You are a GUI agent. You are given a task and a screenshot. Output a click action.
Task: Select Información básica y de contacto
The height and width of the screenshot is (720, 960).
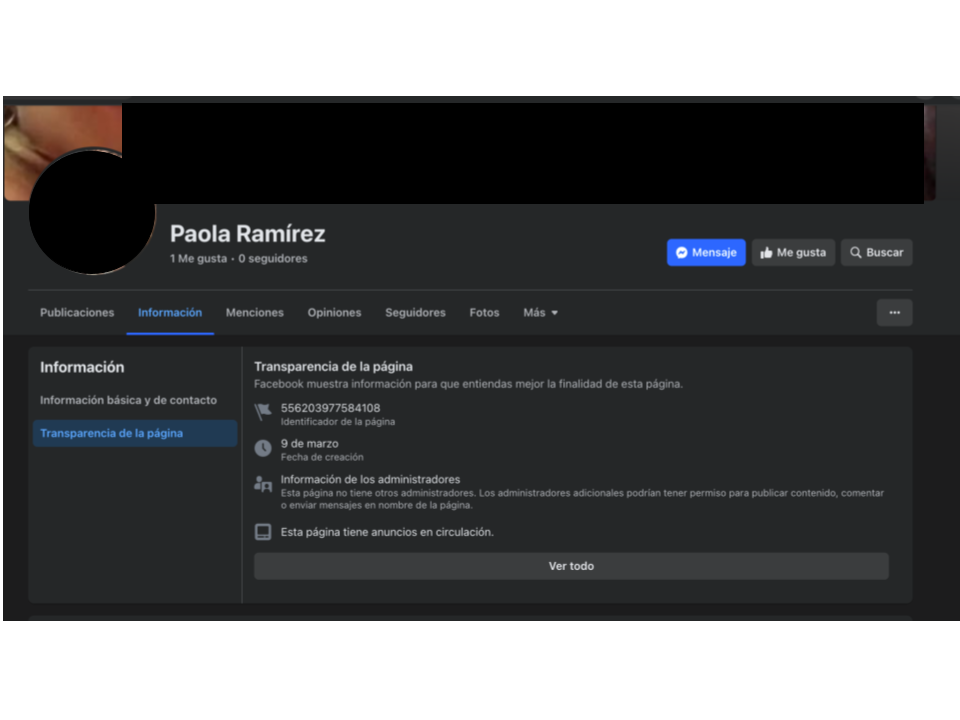[x=128, y=400]
